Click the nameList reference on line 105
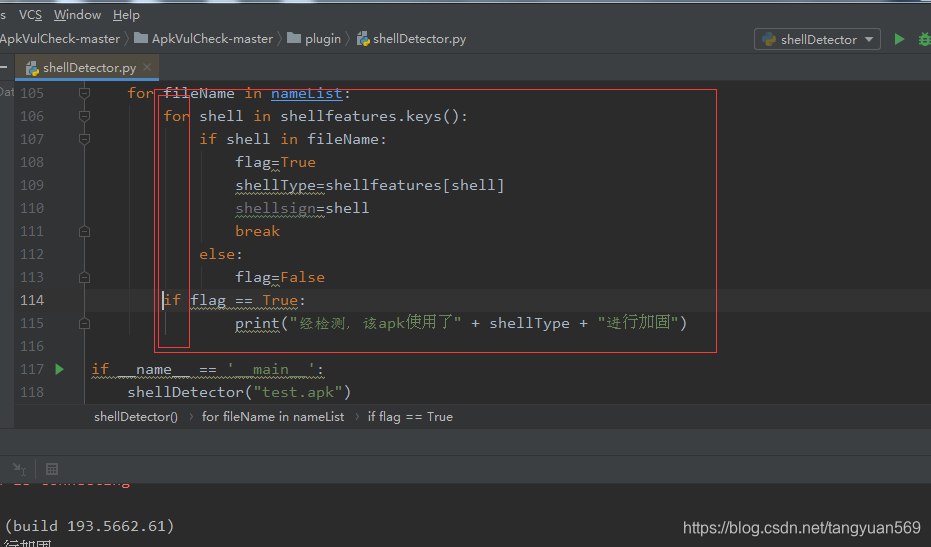931x547 pixels. (x=306, y=93)
